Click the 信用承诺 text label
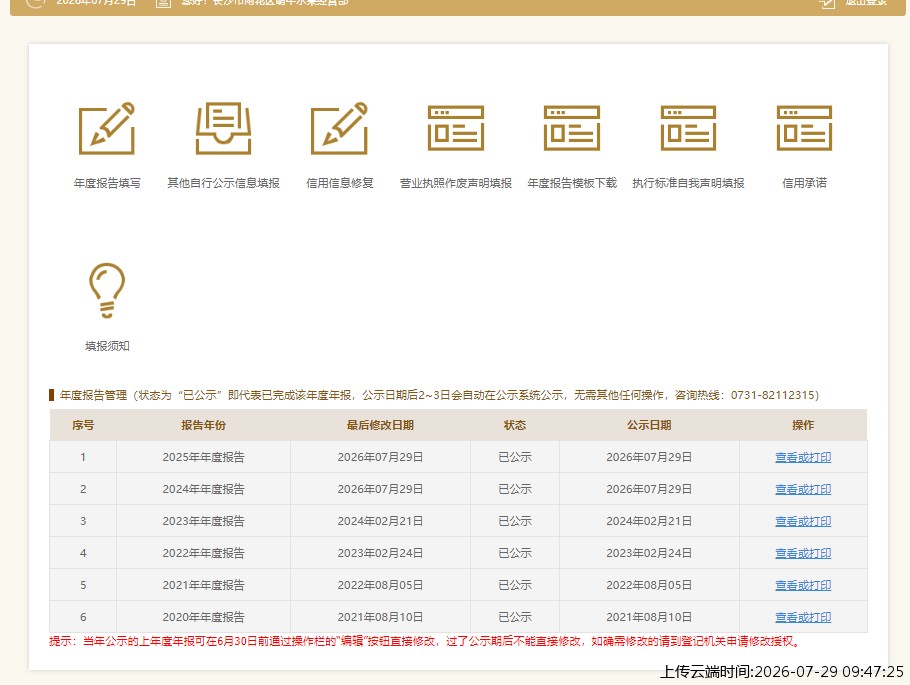This screenshot has width=910, height=685. (804, 183)
